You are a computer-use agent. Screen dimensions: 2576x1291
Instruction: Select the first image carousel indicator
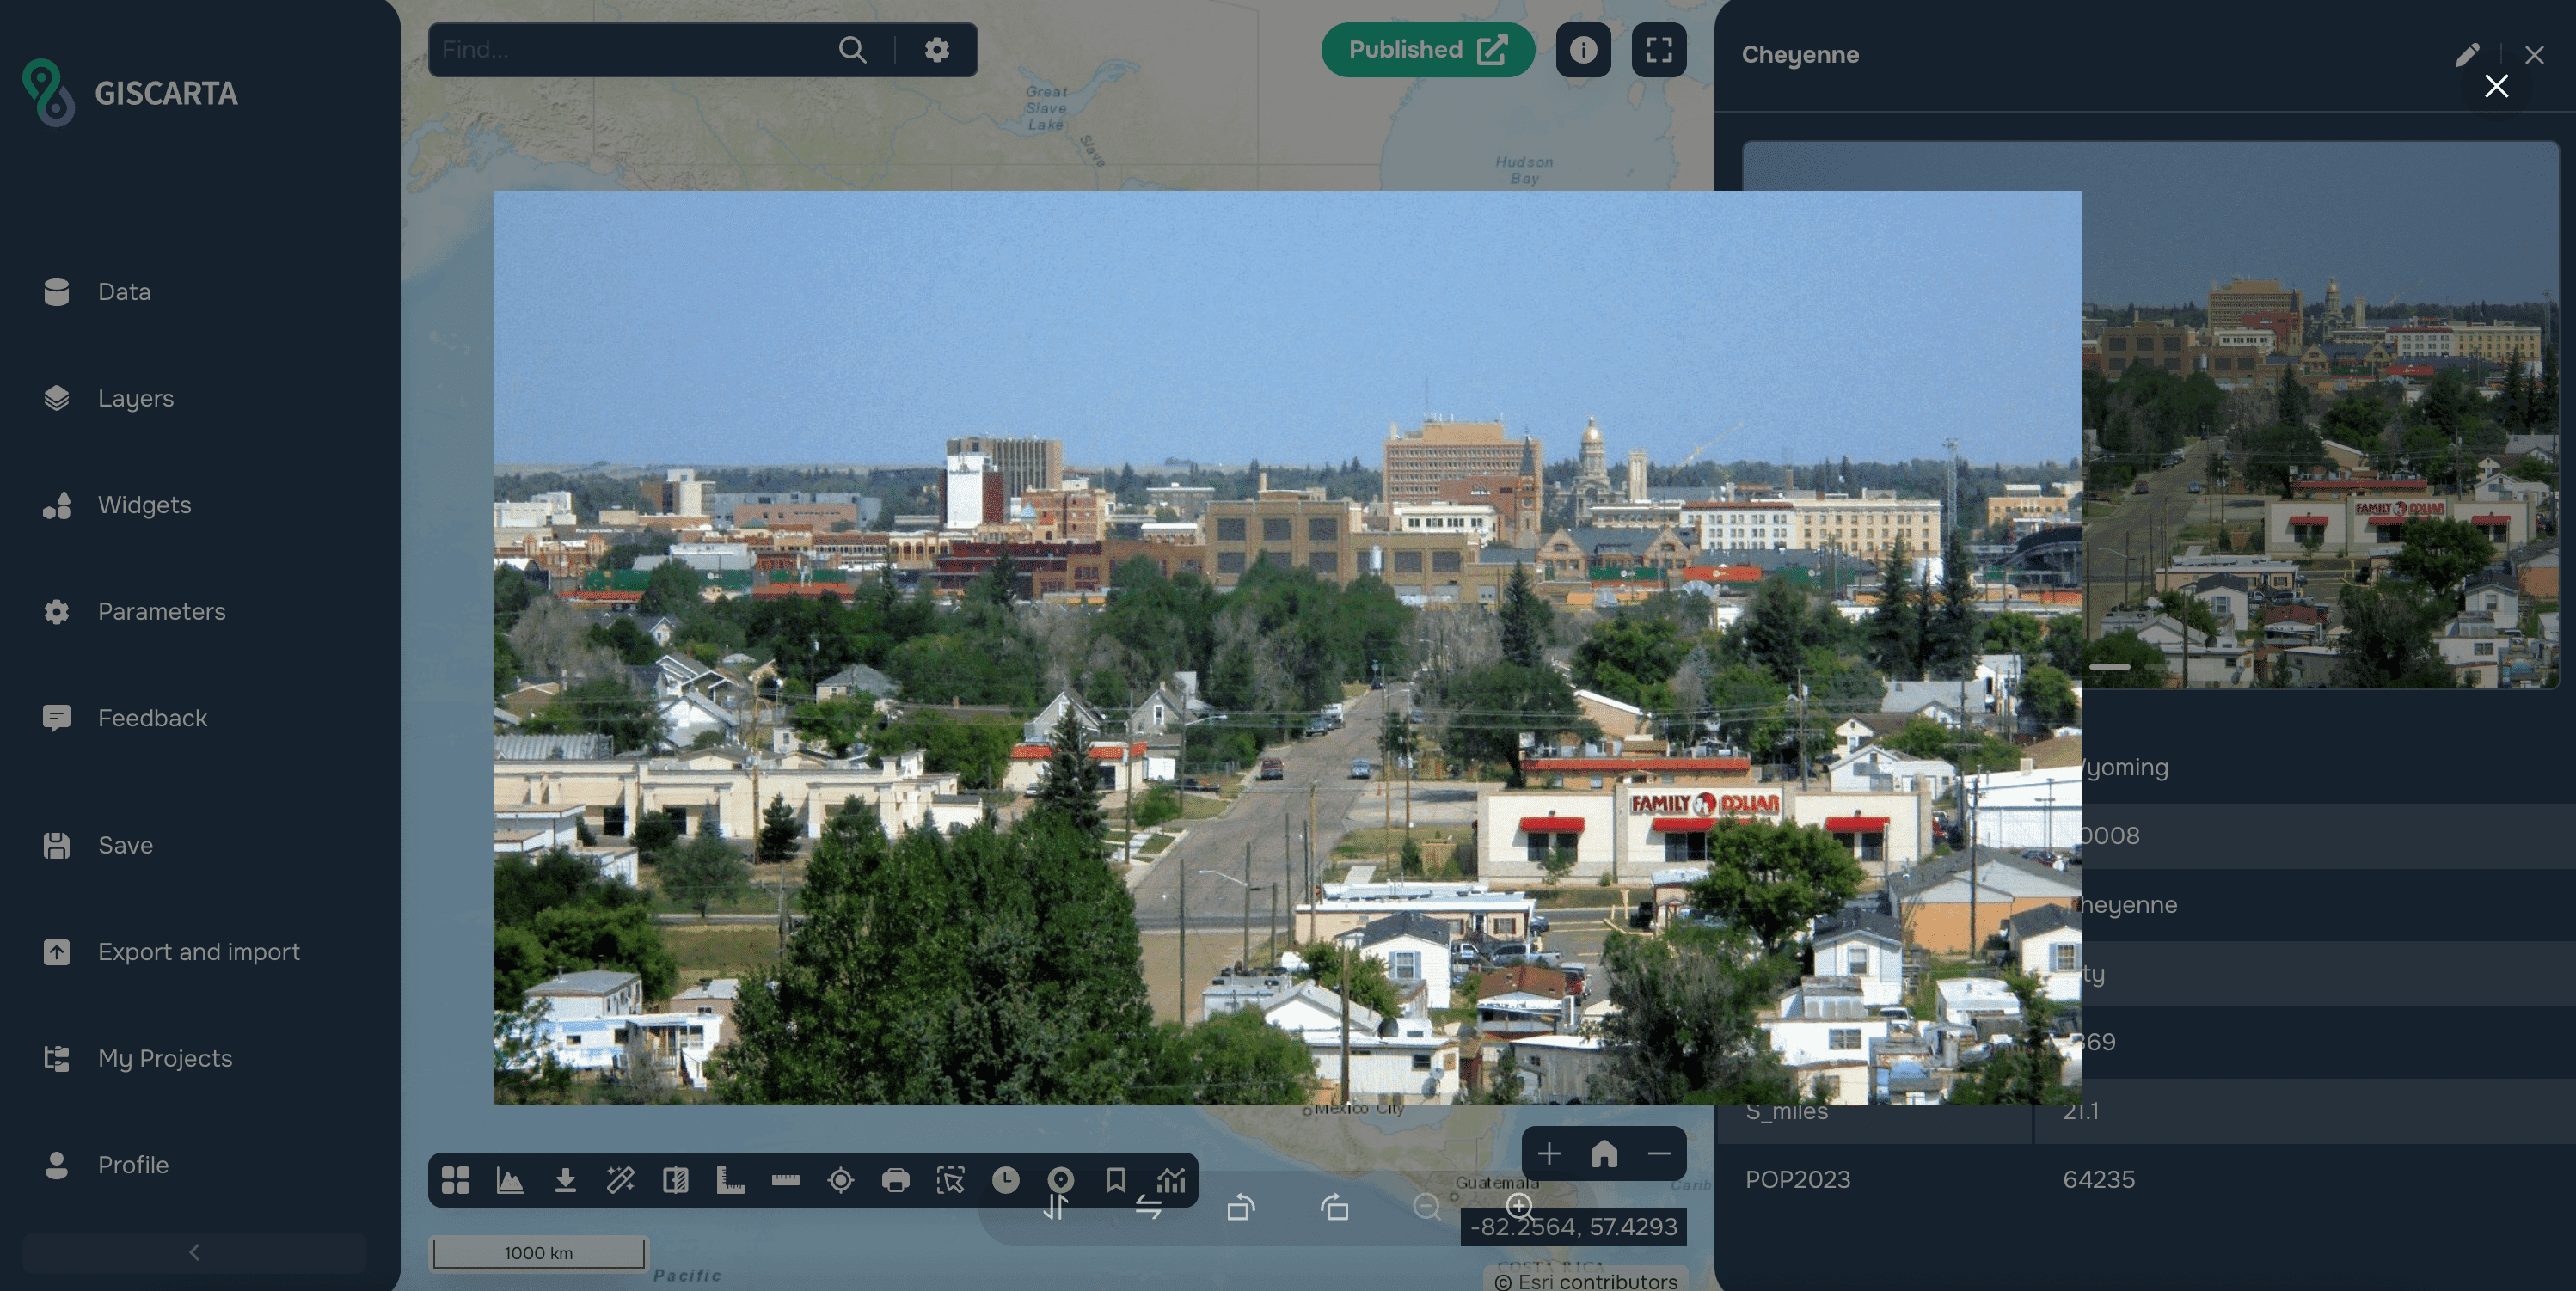point(2109,666)
